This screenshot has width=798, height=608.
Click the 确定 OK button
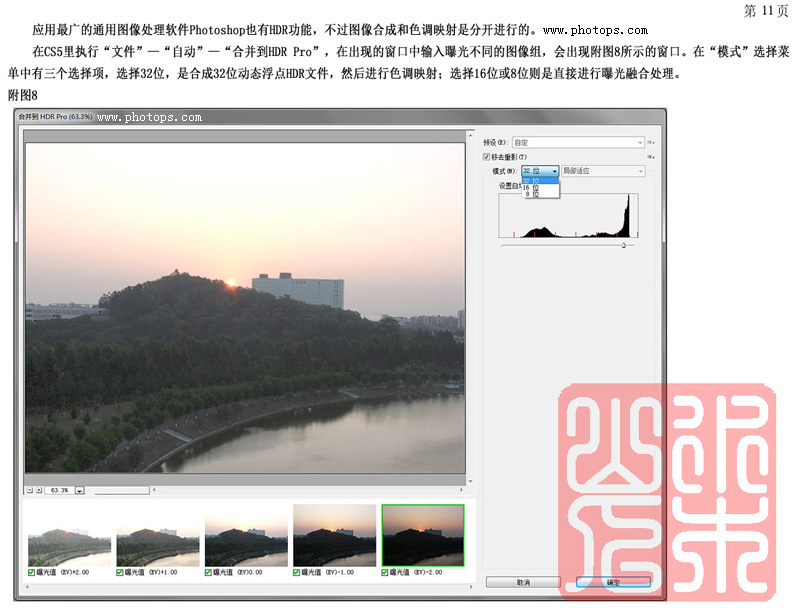(x=613, y=582)
